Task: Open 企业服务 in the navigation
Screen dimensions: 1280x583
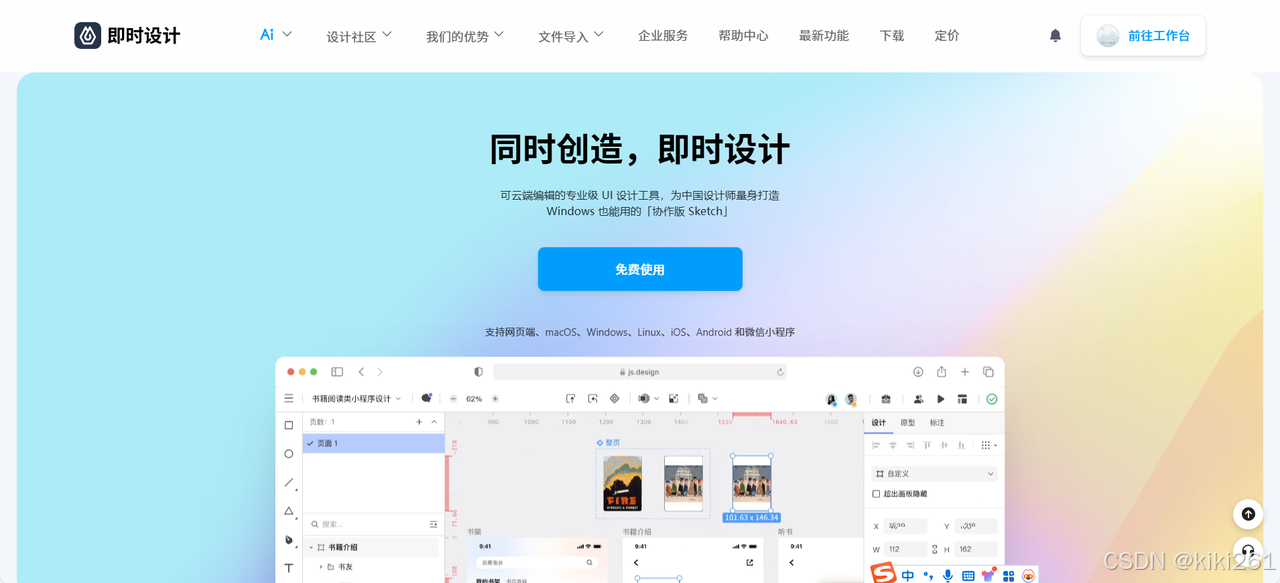Action: click(663, 36)
